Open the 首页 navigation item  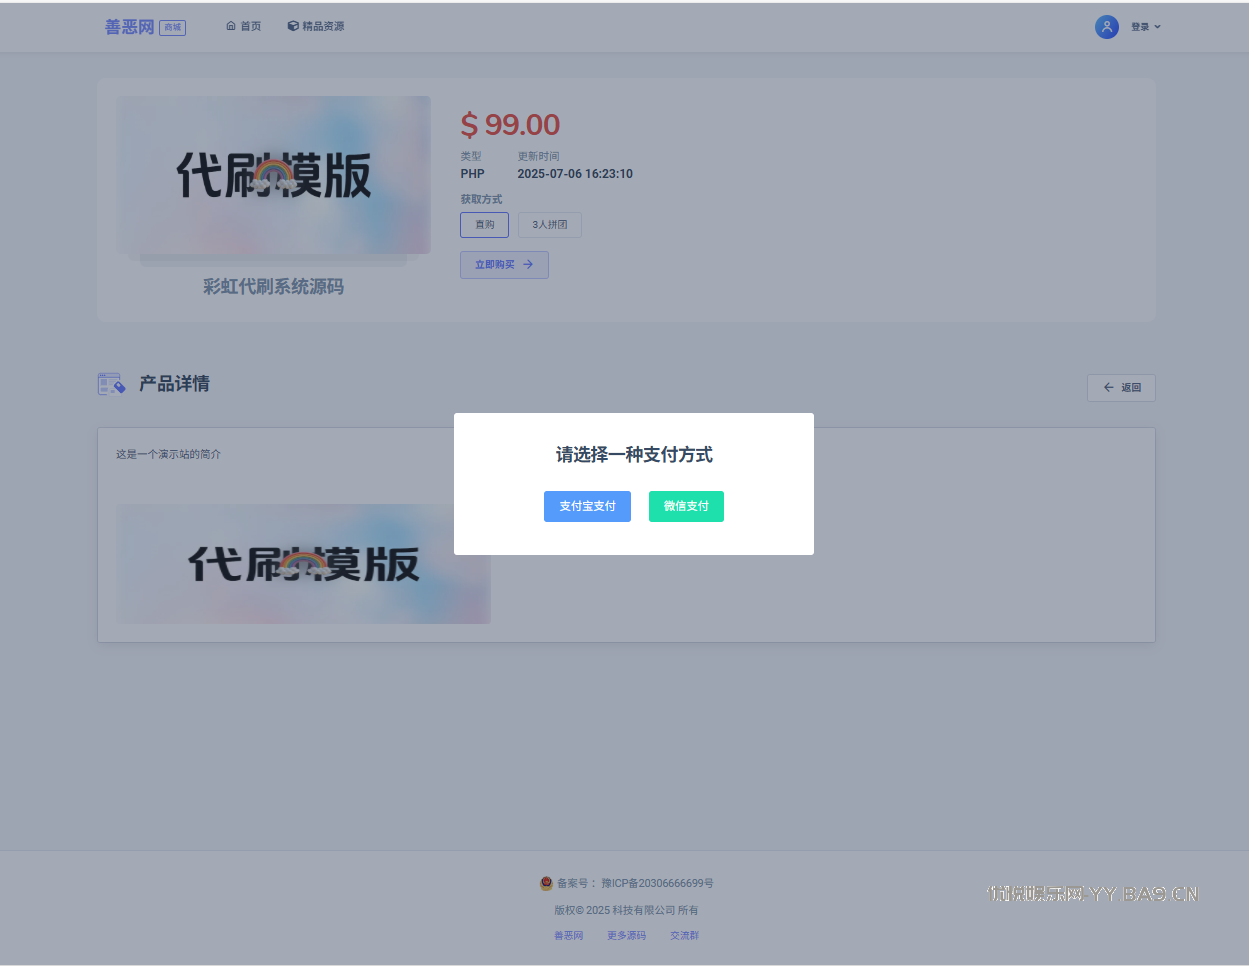coord(250,26)
